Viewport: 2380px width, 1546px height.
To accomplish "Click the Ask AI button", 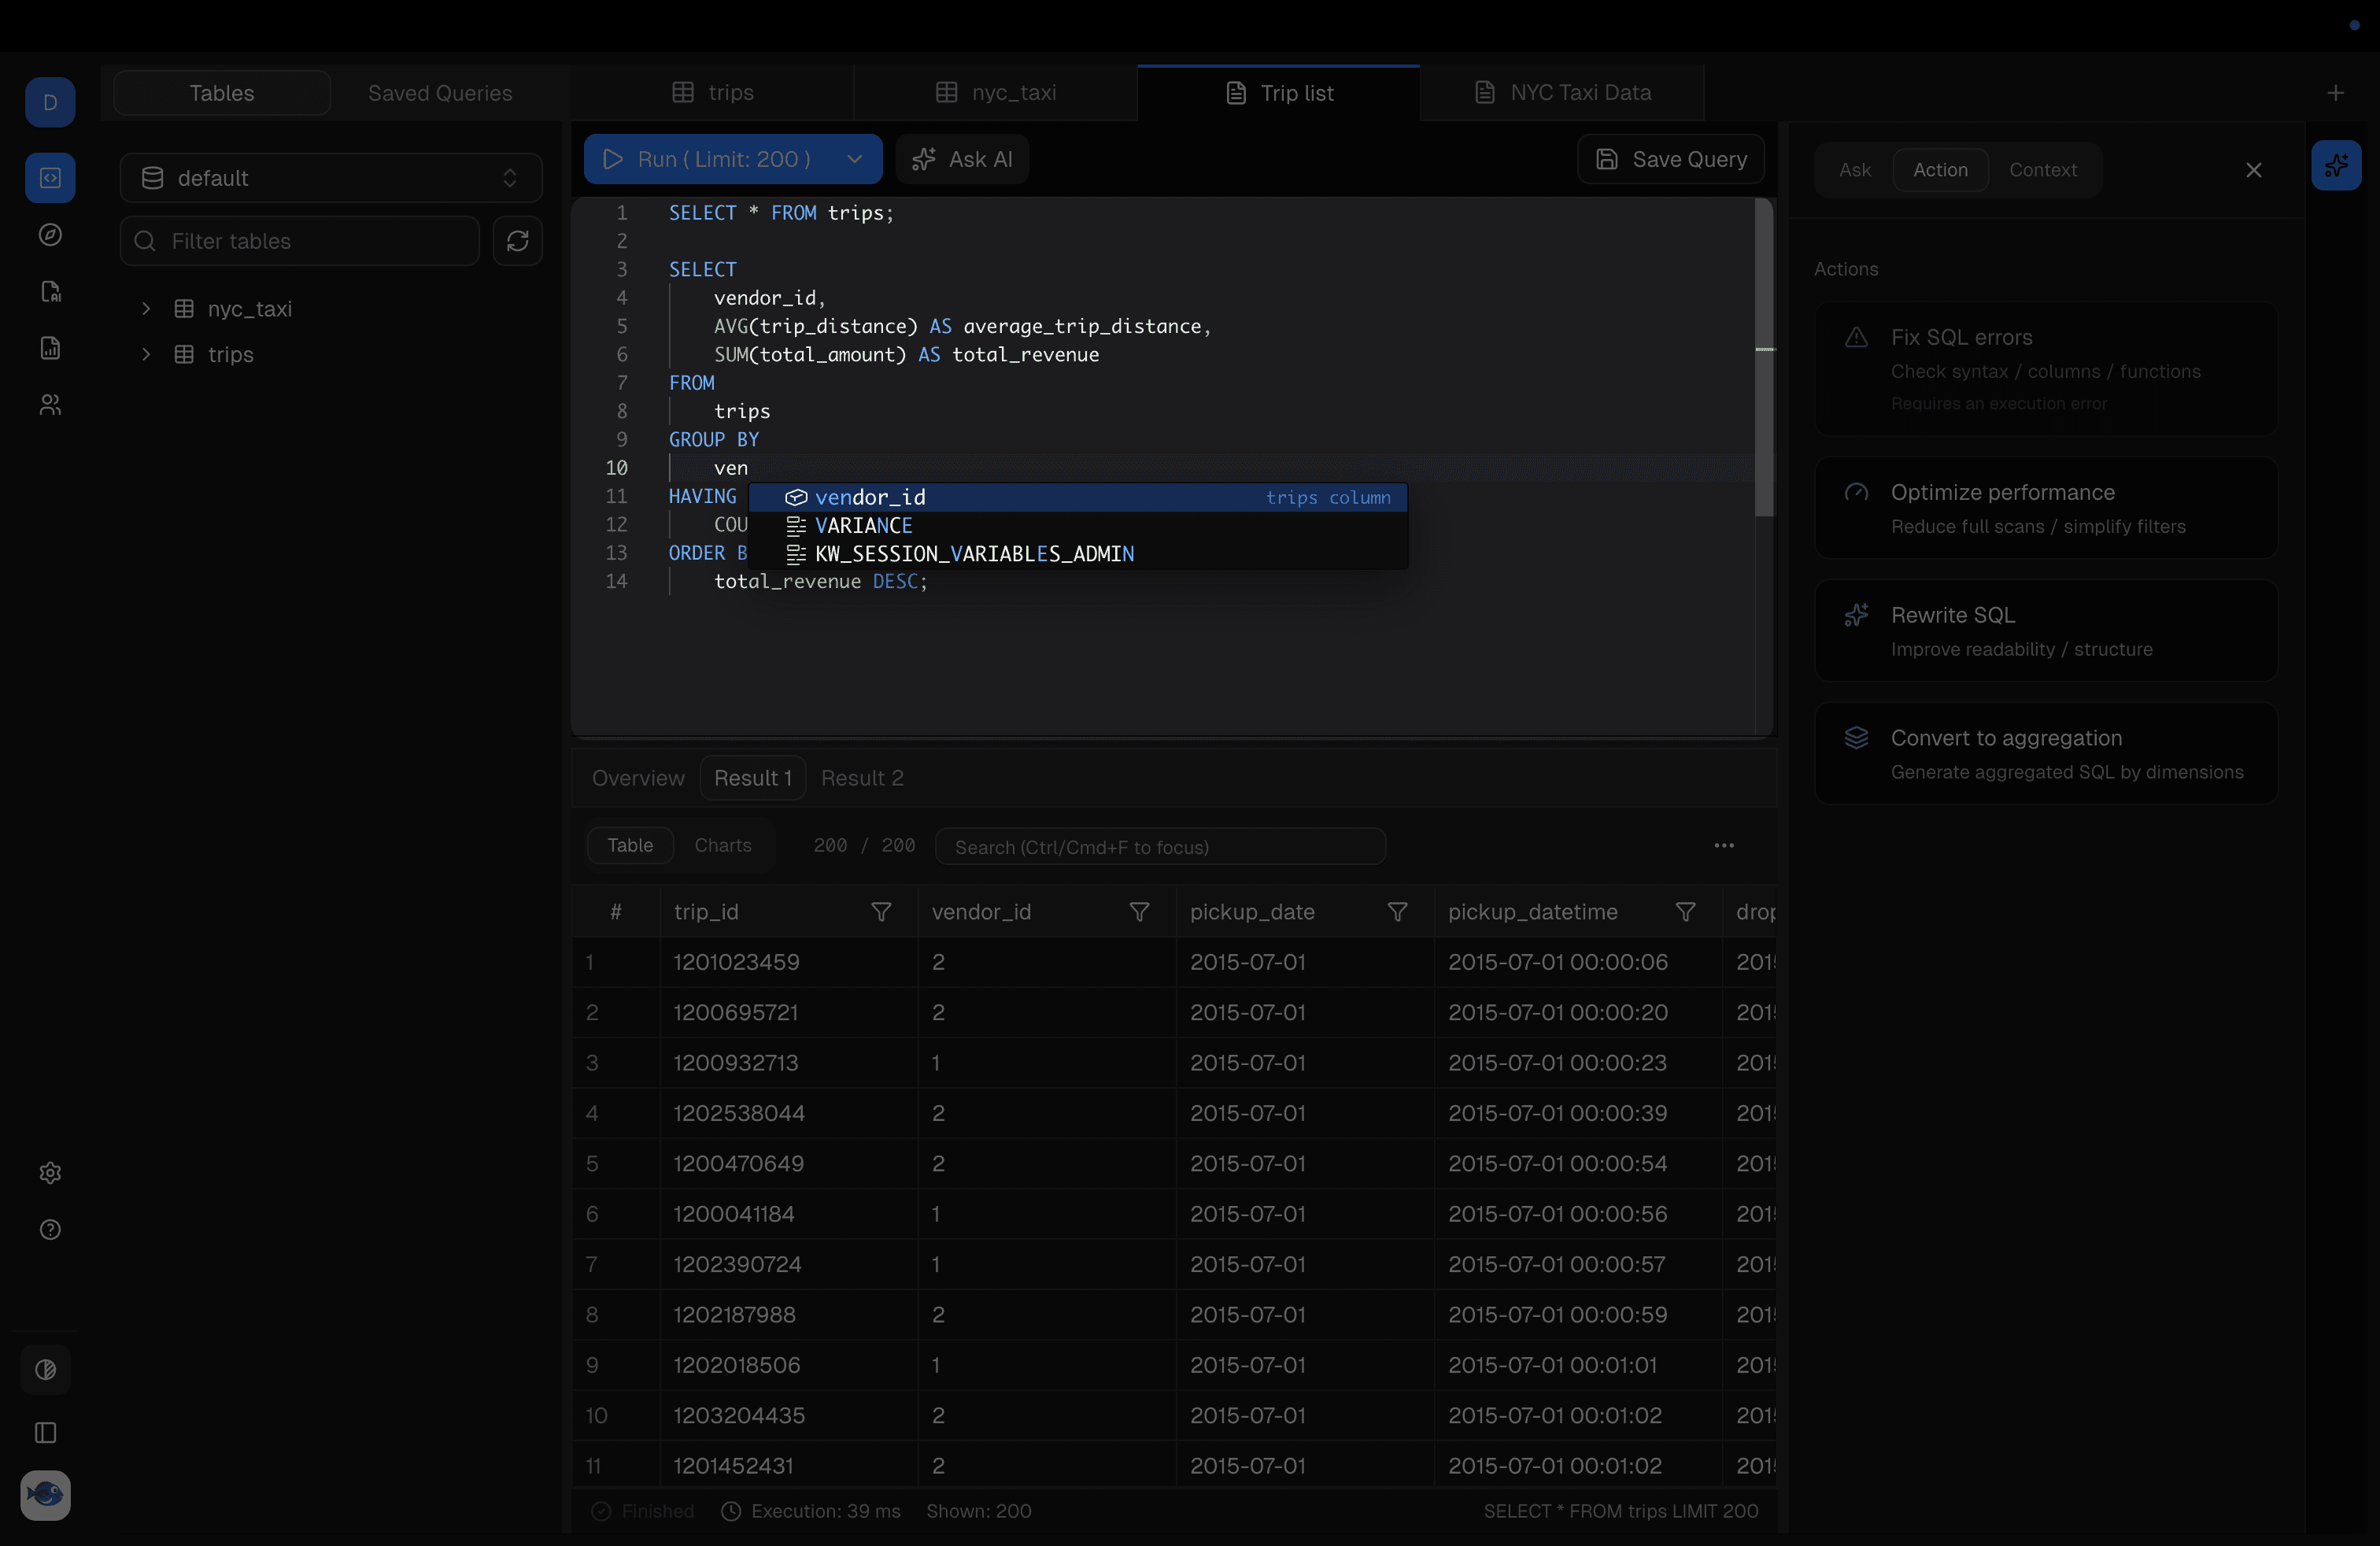I will click(962, 159).
